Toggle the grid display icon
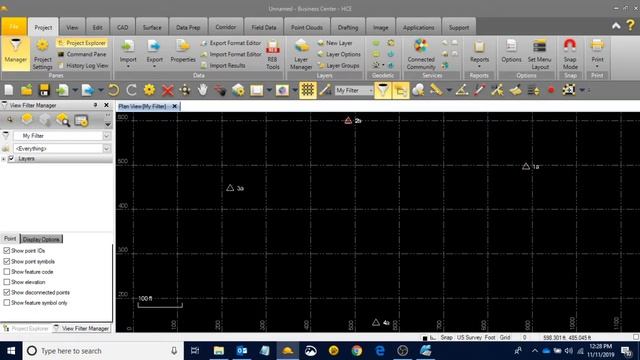 tap(308, 90)
